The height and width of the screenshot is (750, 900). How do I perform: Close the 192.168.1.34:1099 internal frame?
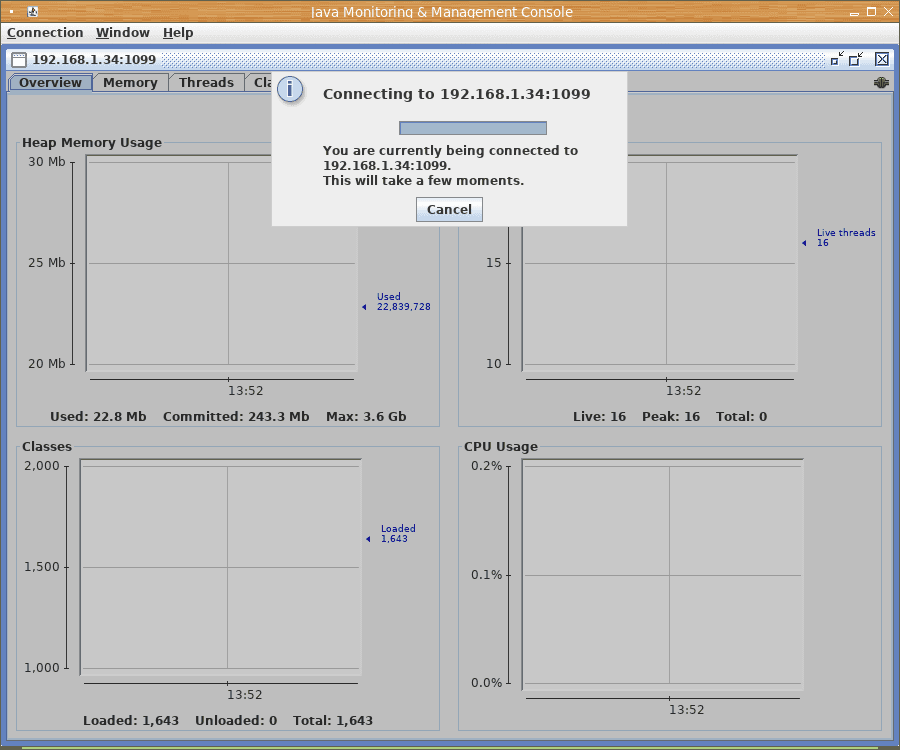(x=881, y=59)
